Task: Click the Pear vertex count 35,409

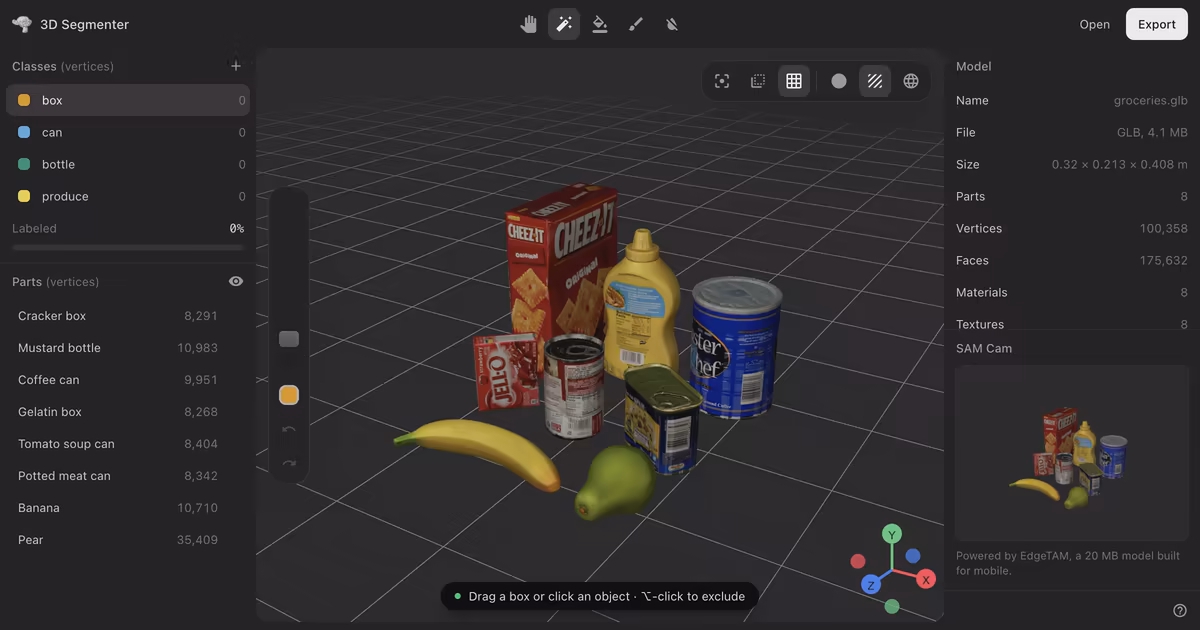Action: click(x=197, y=540)
